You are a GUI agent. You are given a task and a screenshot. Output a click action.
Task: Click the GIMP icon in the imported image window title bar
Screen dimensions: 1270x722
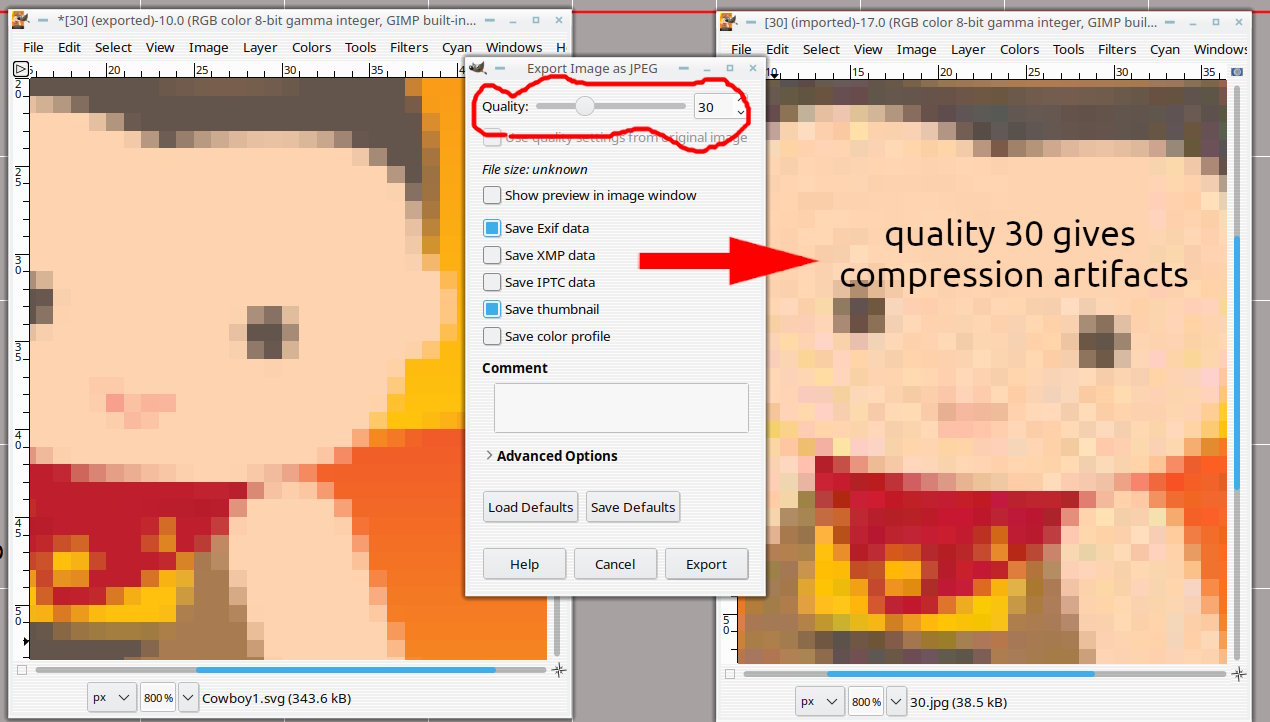(728, 22)
